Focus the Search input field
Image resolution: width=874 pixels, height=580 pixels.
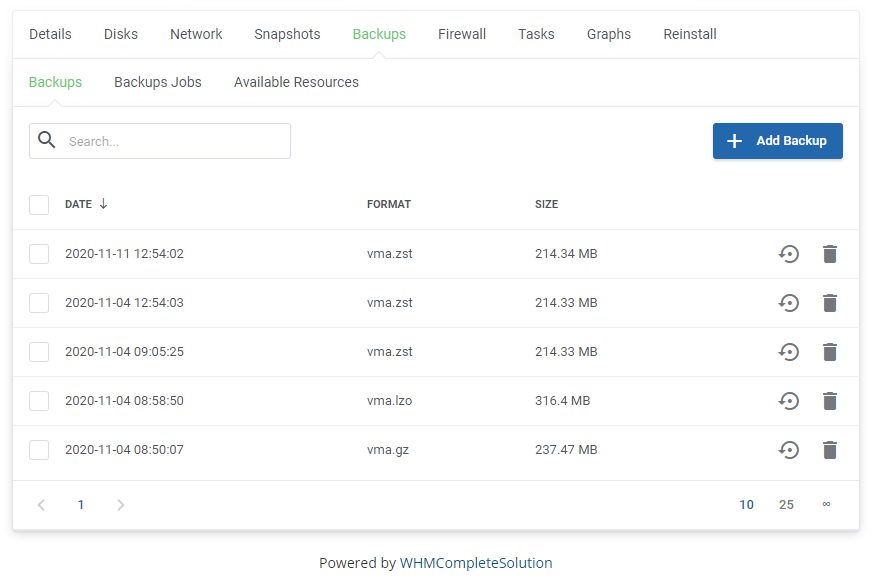pyautogui.click(x=160, y=141)
